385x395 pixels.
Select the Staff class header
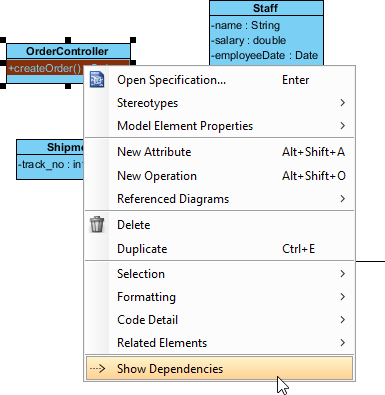pyautogui.click(x=266, y=8)
